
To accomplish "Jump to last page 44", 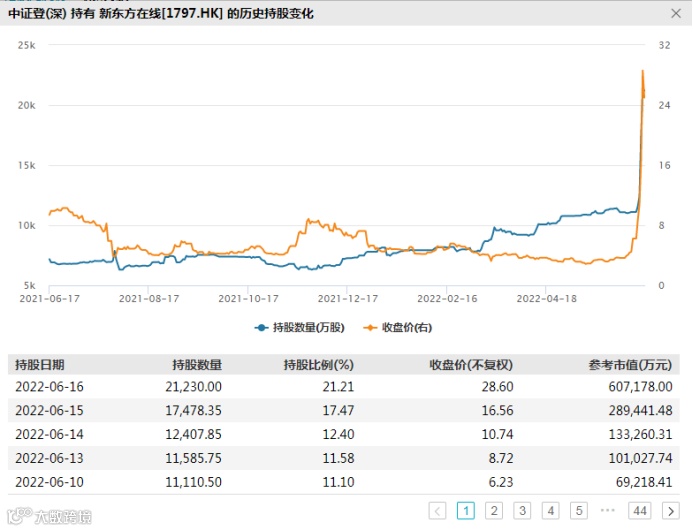I will click(640, 511).
